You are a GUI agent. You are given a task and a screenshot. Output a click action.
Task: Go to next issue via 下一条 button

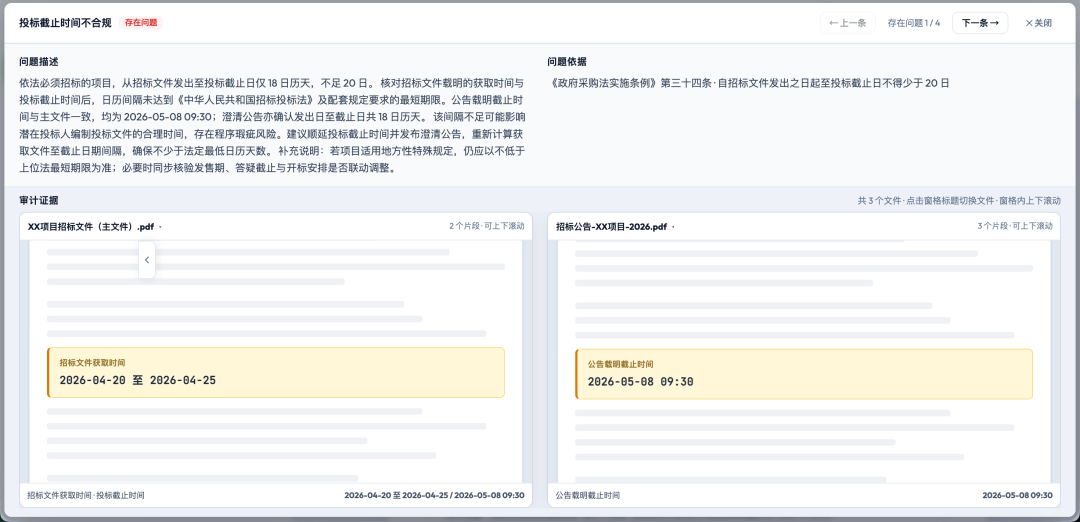(x=979, y=23)
